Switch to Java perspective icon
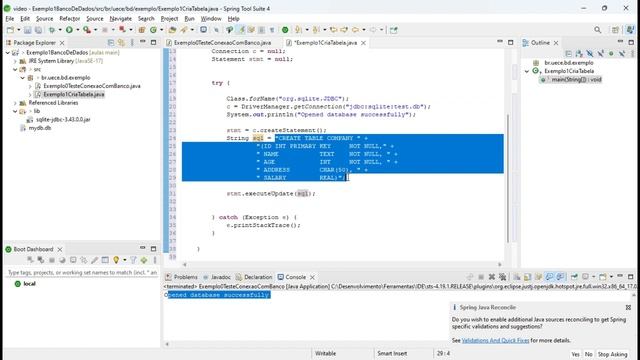This screenshot has height=360, width=640. pyautogui.click(x=630, y=29)
